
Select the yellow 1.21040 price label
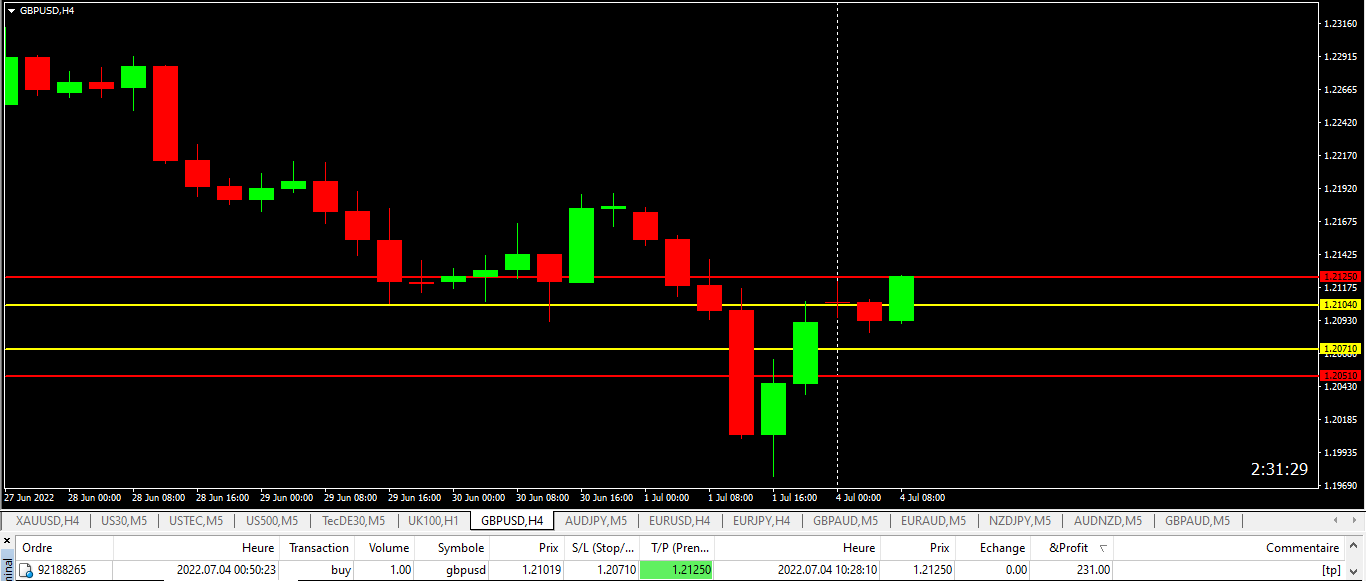click(1340, 304)
